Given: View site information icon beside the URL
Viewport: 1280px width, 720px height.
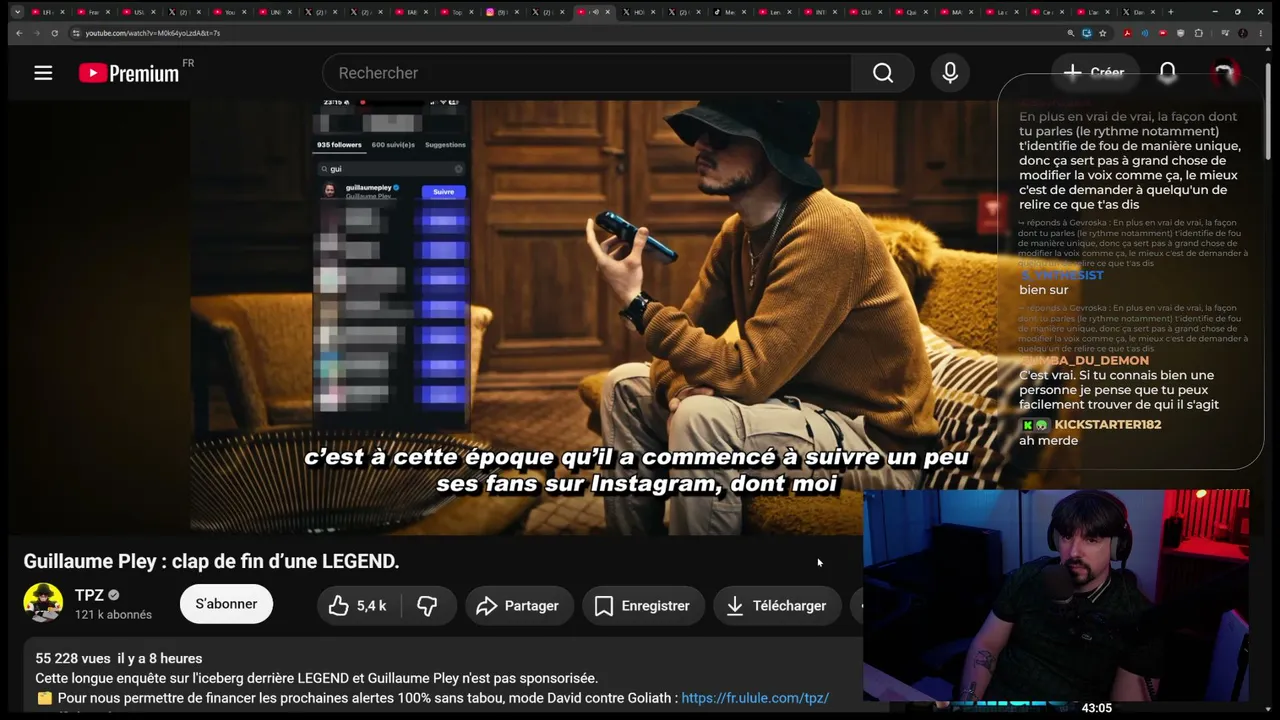Looking at the screenshot, I should coord(75,33).
